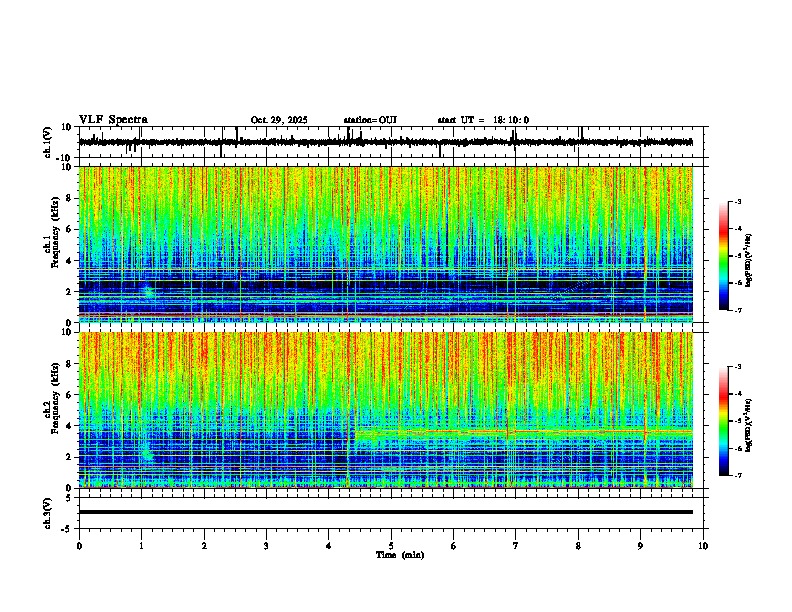Click the ch.2 spectrogram color scale bar
This screenshot has height=612, width=792.
pos(723,421)
